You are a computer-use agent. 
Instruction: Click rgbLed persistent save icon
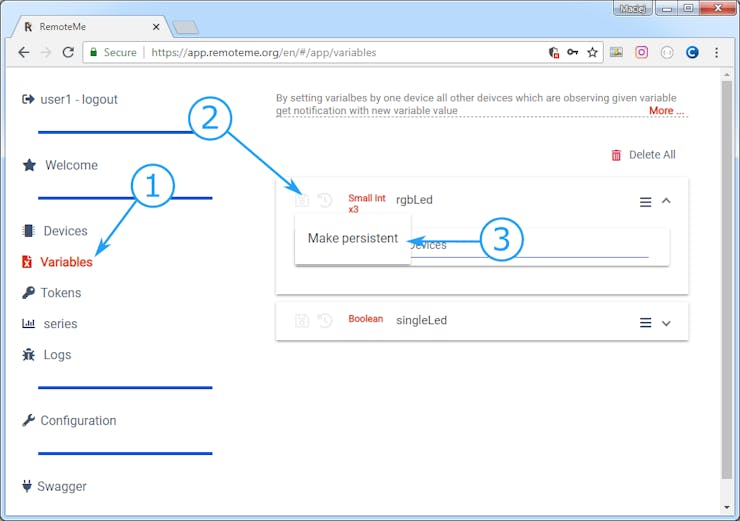302,201
